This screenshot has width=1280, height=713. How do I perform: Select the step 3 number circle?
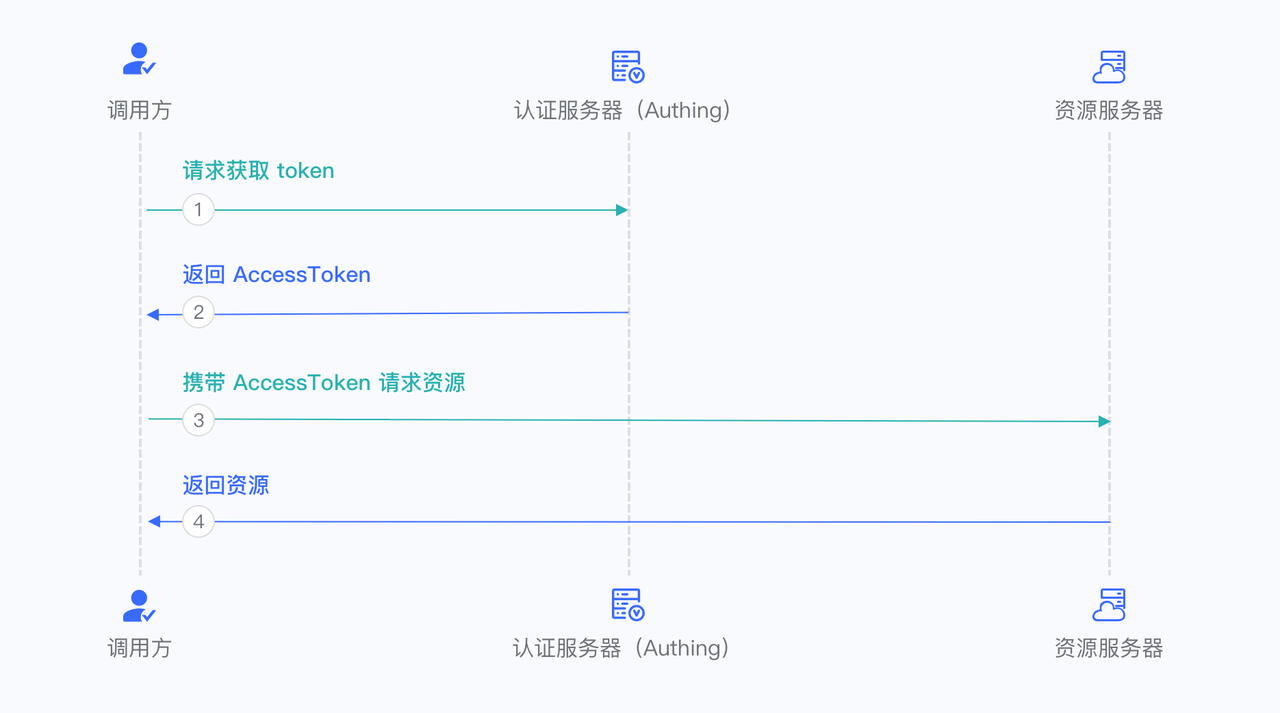(198, 420)
